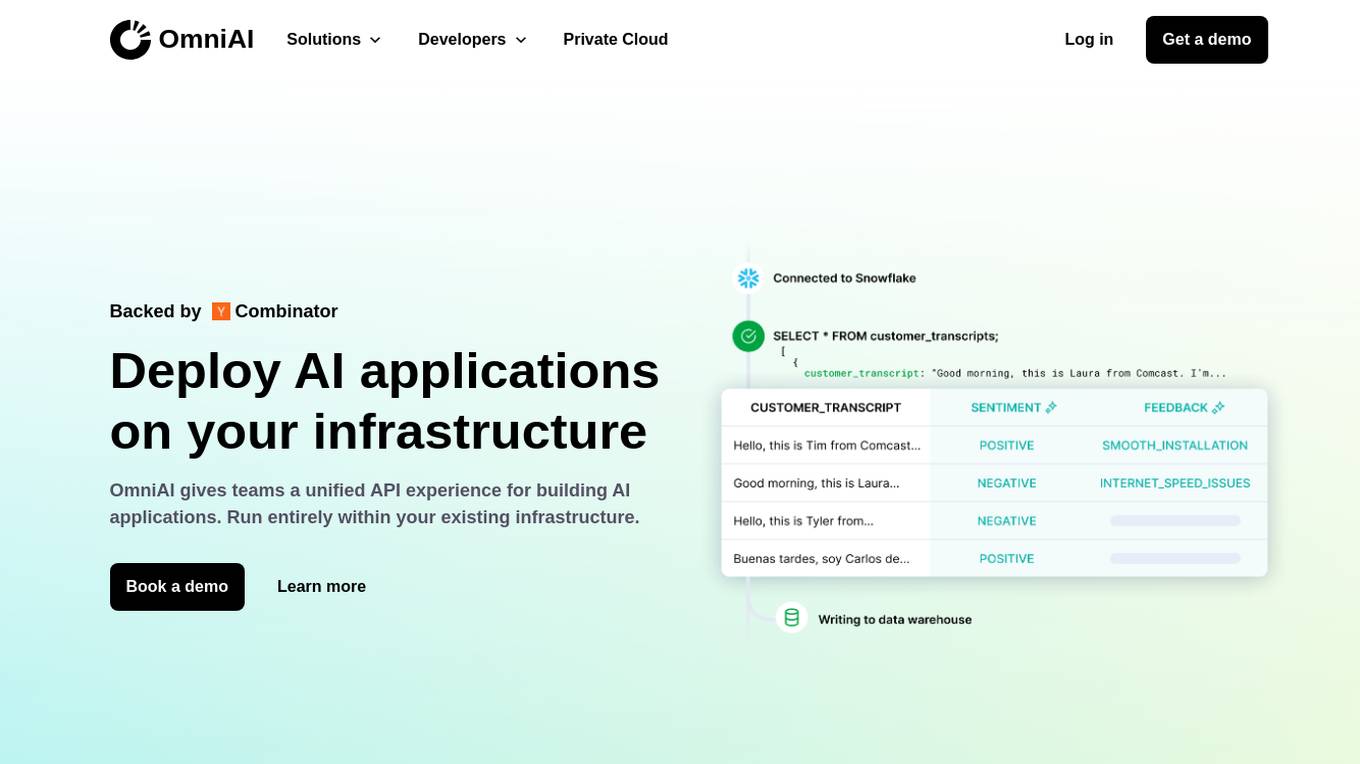Click the 'Connected to Snowflake' label
The image size is (1360, 764).
coord(844,278)
